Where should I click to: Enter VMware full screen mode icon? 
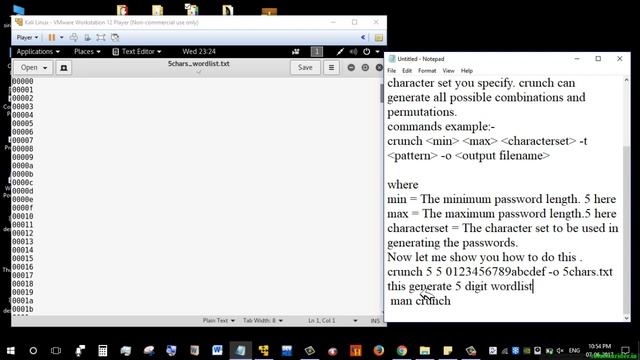[x=101, y=38]
